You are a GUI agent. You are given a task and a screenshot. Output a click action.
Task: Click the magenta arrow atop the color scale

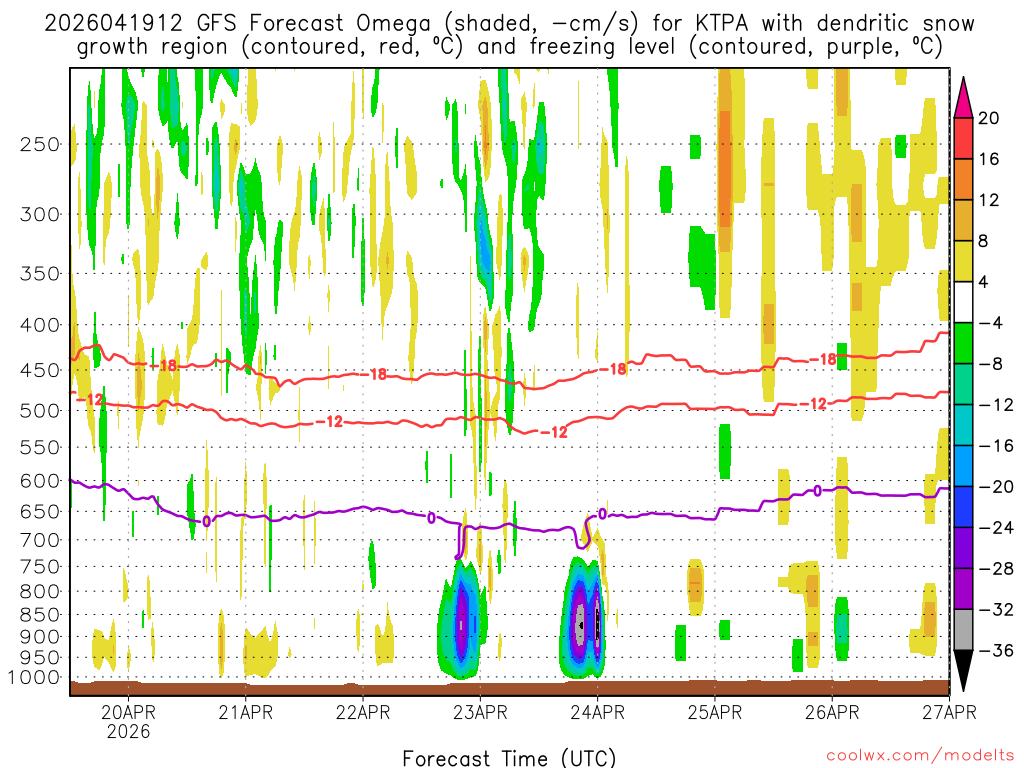(965, 95)
